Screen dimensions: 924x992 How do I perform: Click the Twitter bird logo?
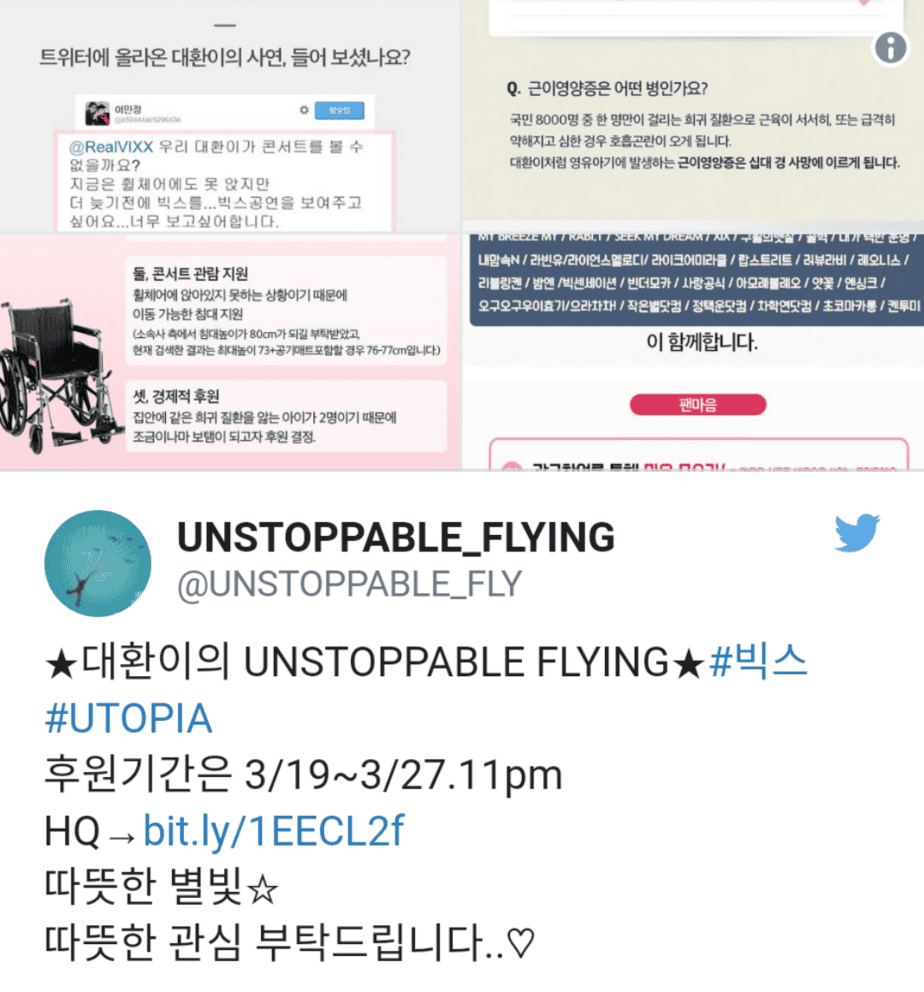click(857, 533)
